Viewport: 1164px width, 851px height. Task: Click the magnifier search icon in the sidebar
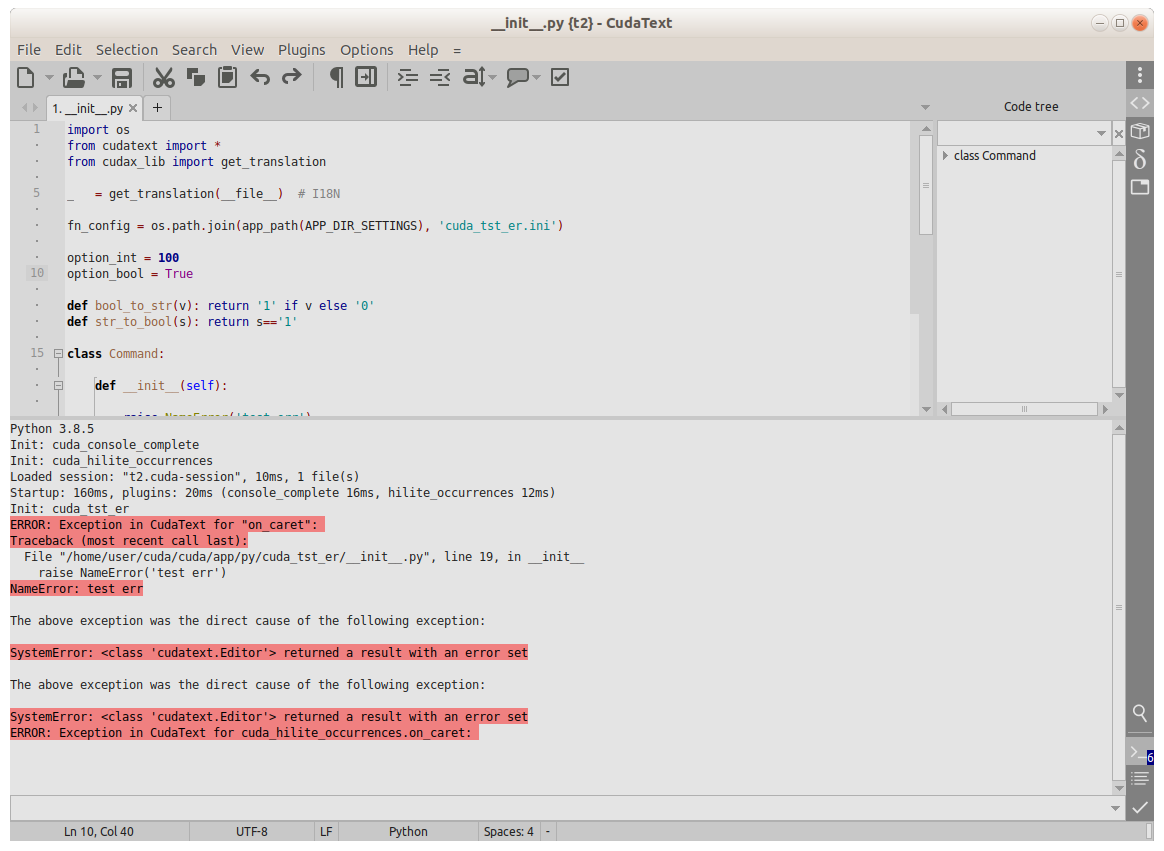click(1140, 713)
